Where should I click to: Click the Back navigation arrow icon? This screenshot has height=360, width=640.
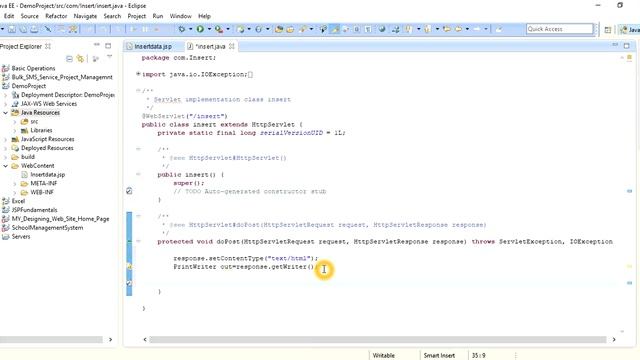tap(458, 29)
